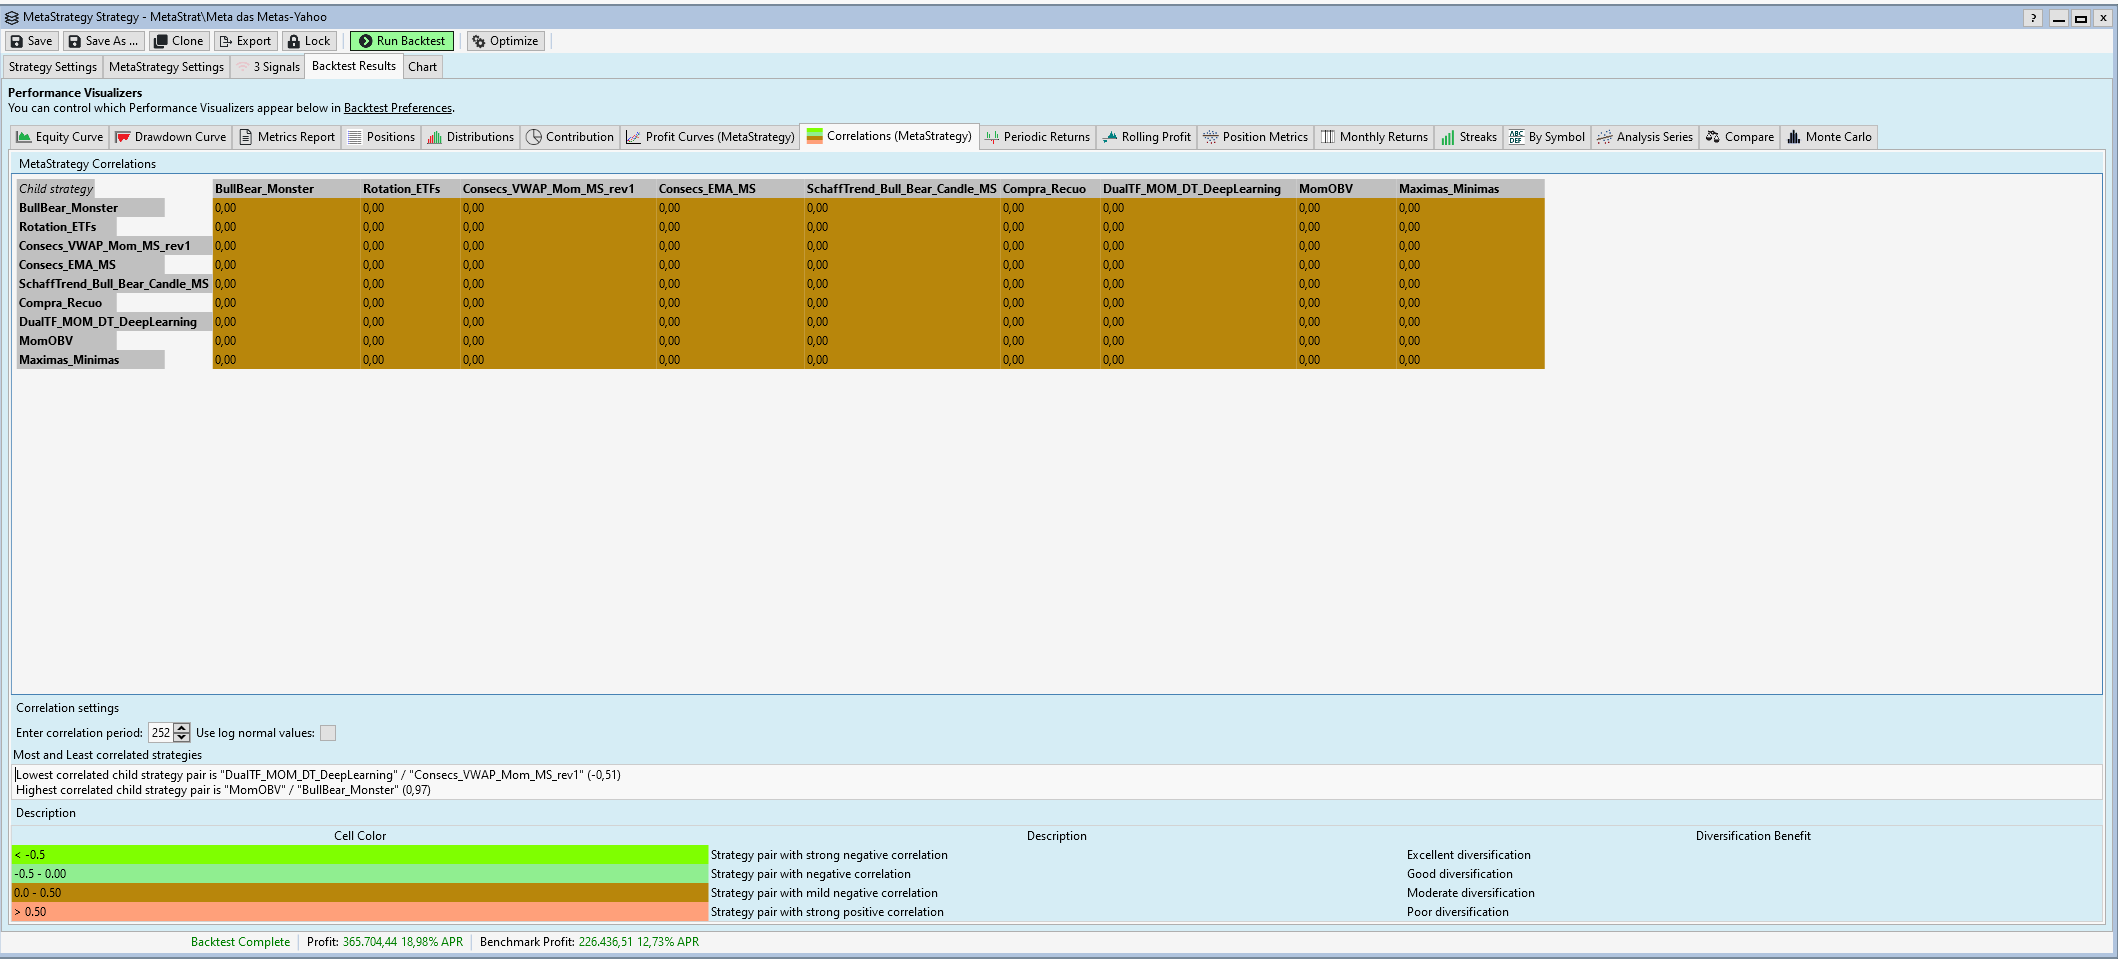Open the Backtest Preferences link
The height and width of the screenshot is (959, 2118).
click(x=397, y=108)
